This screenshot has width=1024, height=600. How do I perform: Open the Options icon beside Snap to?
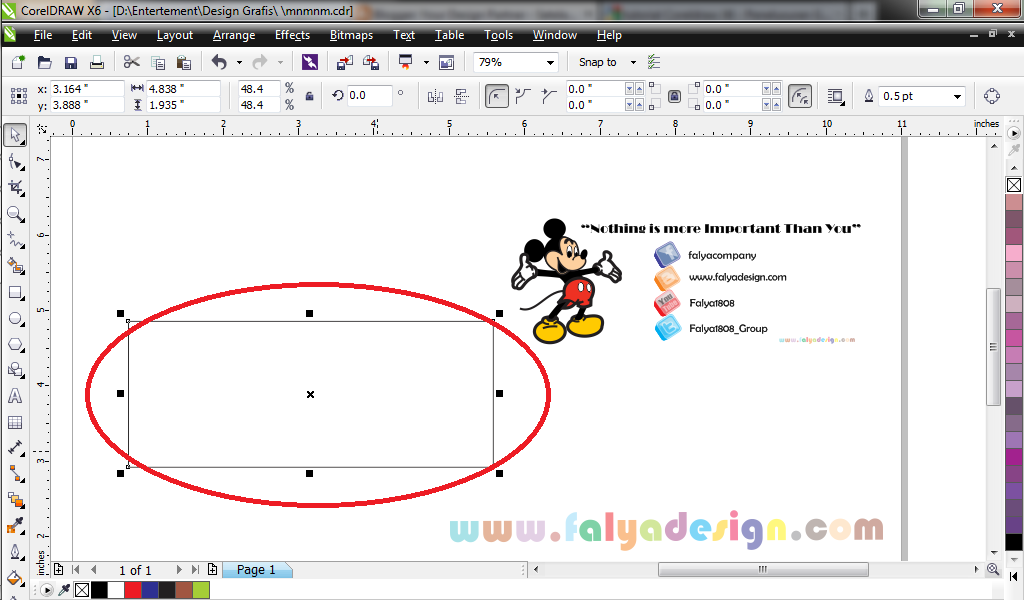654,62
